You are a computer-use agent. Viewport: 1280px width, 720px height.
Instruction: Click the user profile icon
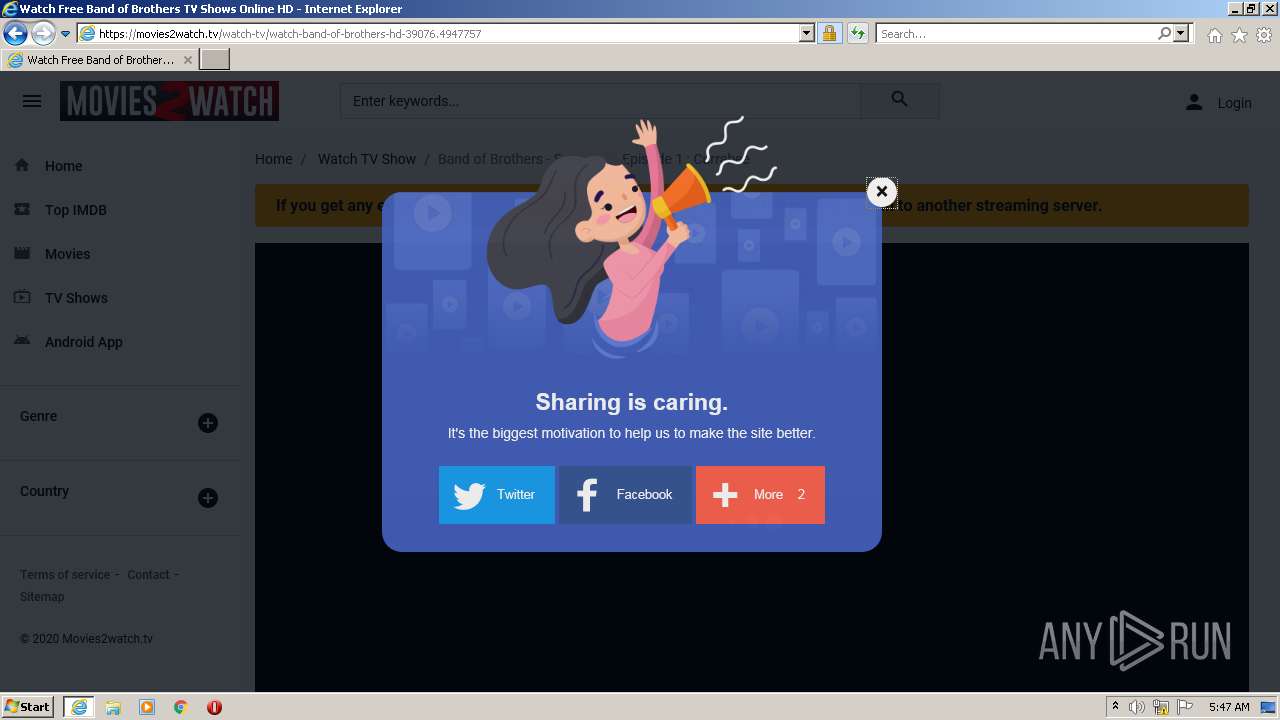click(1194, 102)
